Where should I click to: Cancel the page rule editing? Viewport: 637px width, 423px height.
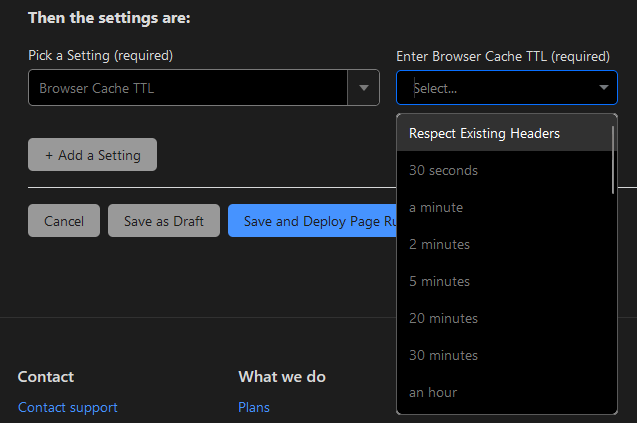[x=64, y=221]
